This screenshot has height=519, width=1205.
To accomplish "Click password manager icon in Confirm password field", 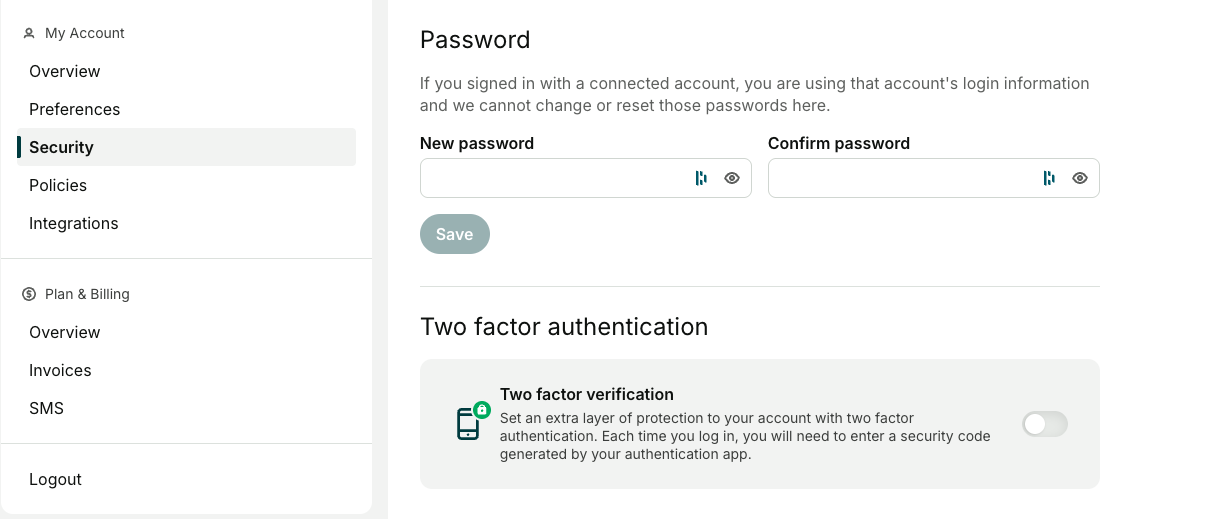I will pyautogui.click(x=1049, y=178).
